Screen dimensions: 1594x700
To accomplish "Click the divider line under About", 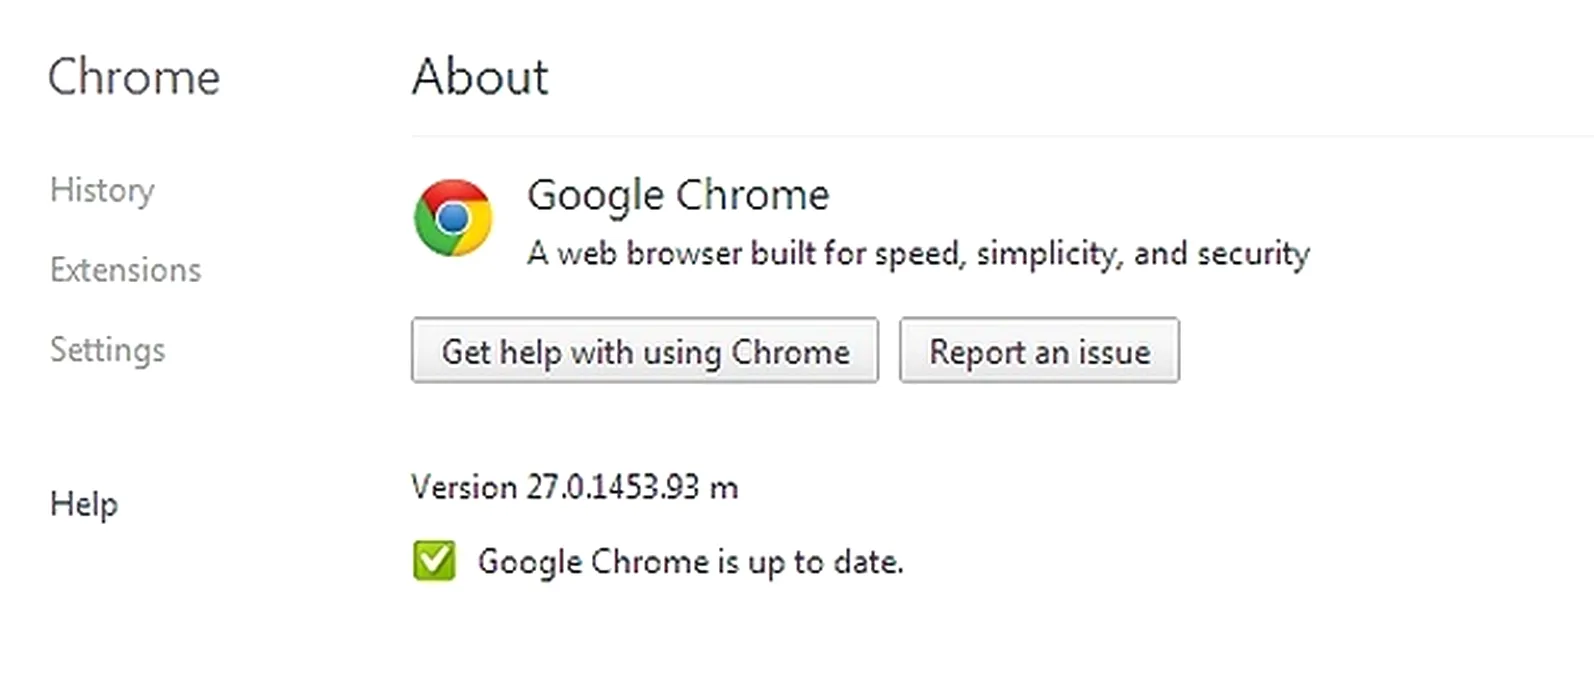I will pyautogui.click(x=1000, y=135).
